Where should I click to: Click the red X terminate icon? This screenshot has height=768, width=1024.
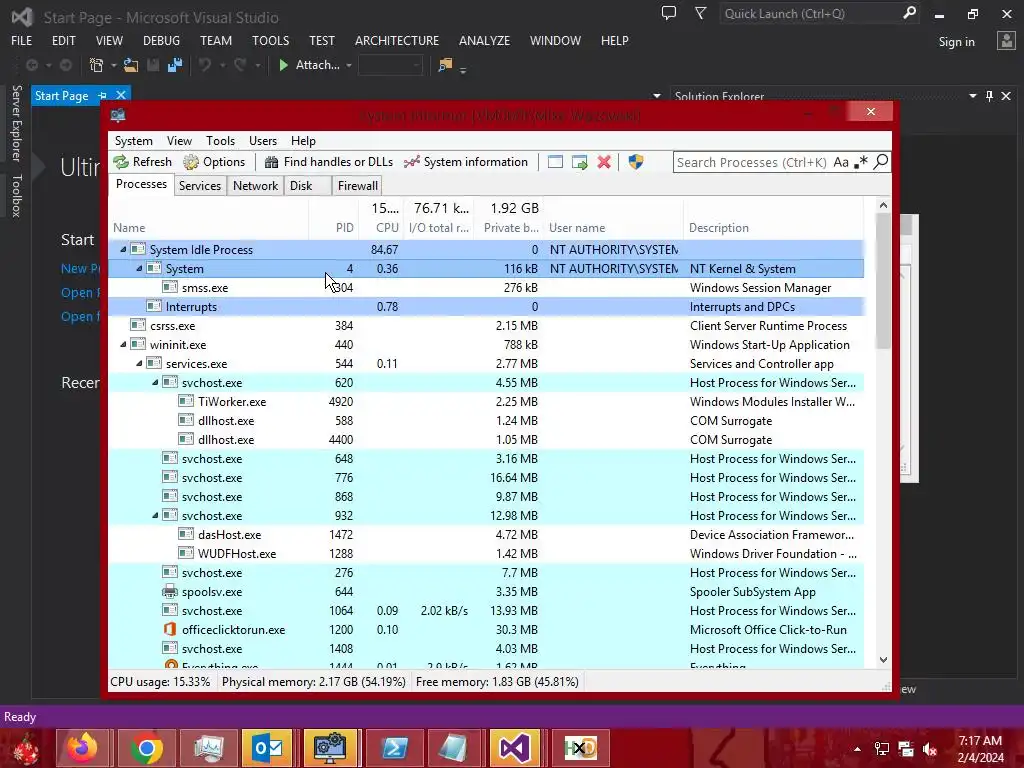604,162
